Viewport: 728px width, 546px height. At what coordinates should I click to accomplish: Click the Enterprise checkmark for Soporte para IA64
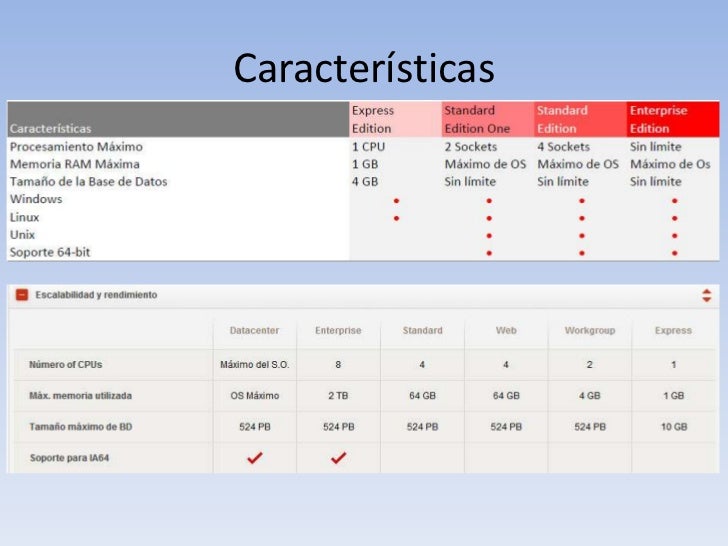[338, 458]
